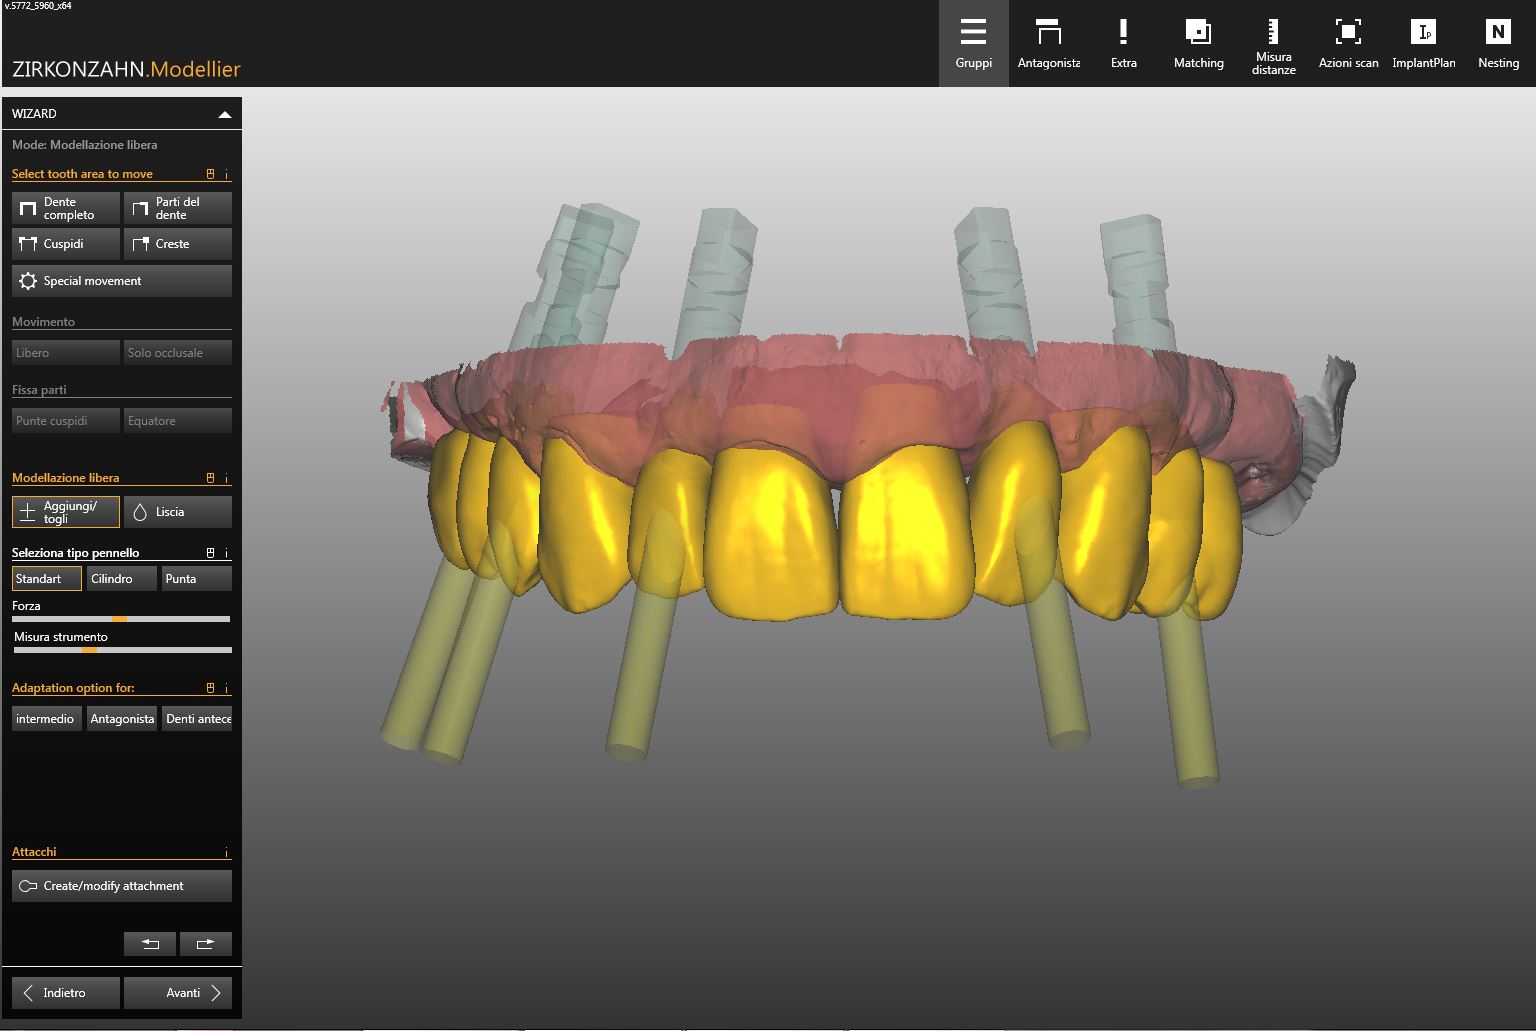Open the Nesting module

(1498, 44)
